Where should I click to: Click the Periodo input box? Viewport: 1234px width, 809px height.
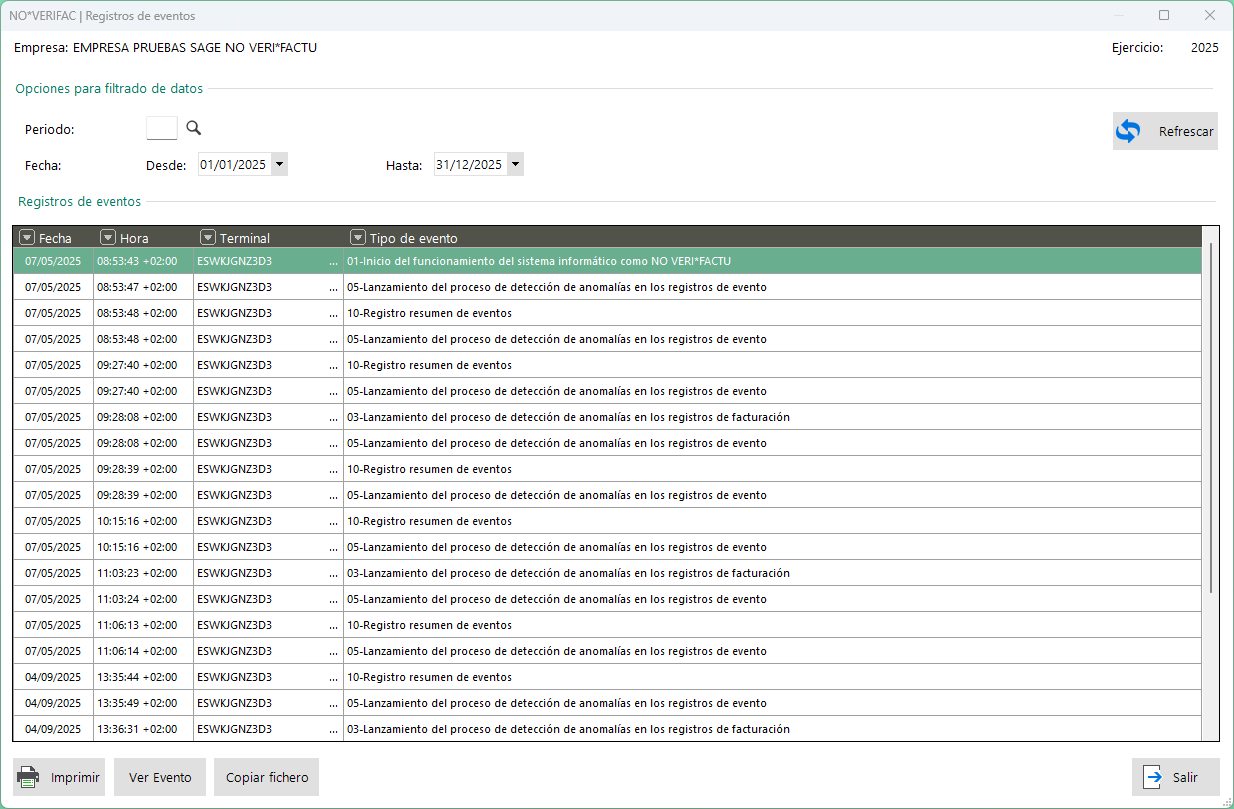[x=162, y=128]
